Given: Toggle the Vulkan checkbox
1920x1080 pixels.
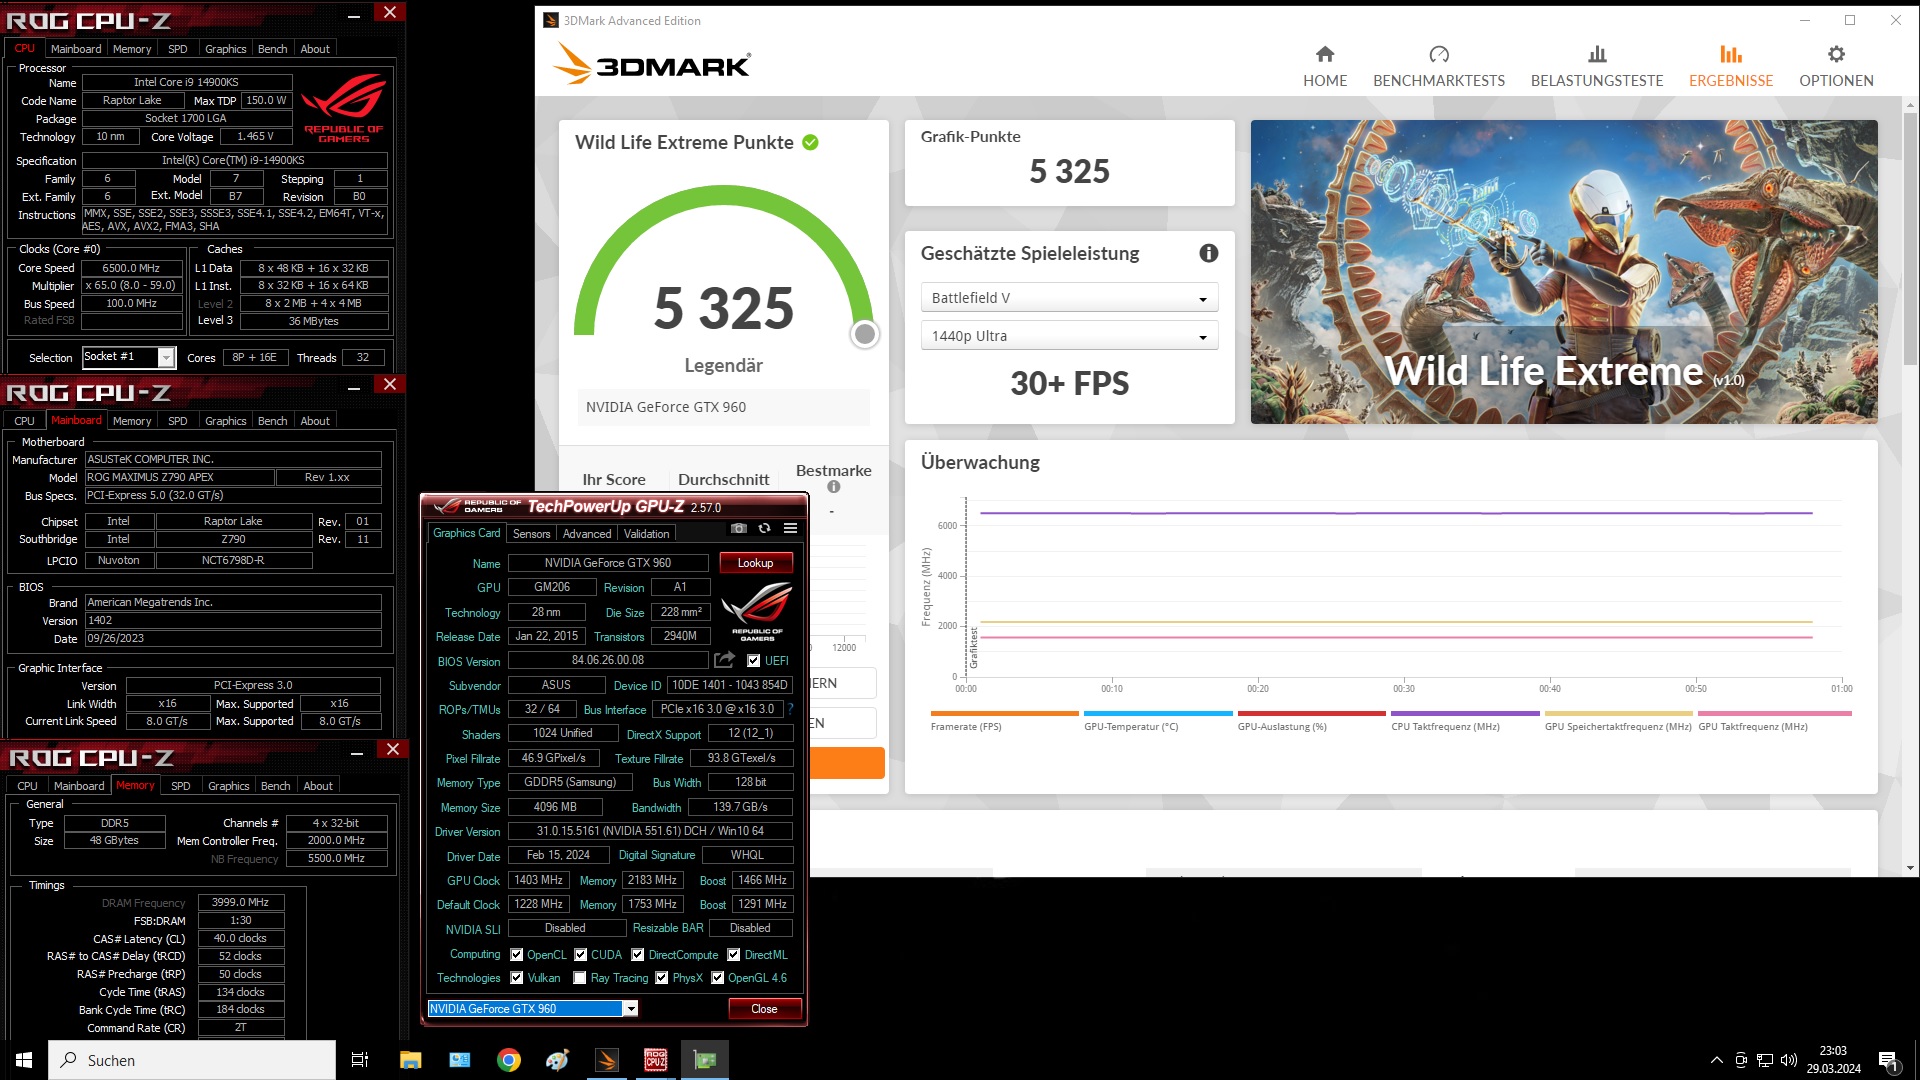Looking at the screenshot, I should click(516, 978).
